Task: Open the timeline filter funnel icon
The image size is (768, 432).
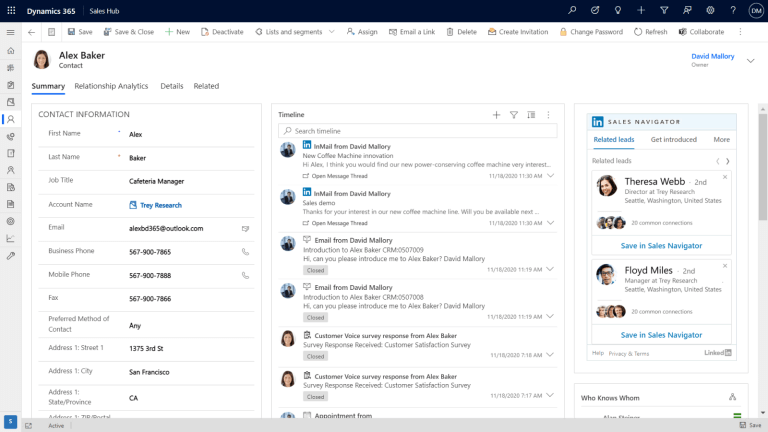Action: coord(514,115)
